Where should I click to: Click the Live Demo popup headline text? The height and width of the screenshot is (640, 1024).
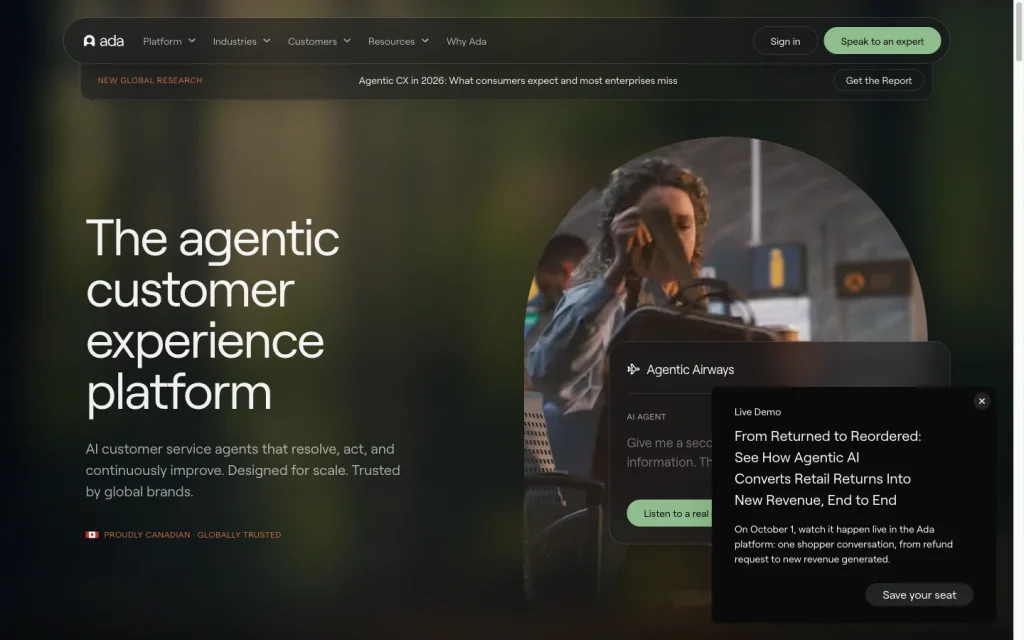(827, 468)
